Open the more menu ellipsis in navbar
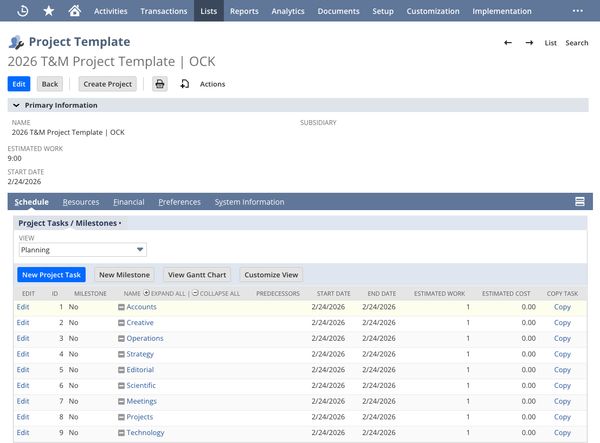This screenshot has width=600, height=443. (577, 11)
